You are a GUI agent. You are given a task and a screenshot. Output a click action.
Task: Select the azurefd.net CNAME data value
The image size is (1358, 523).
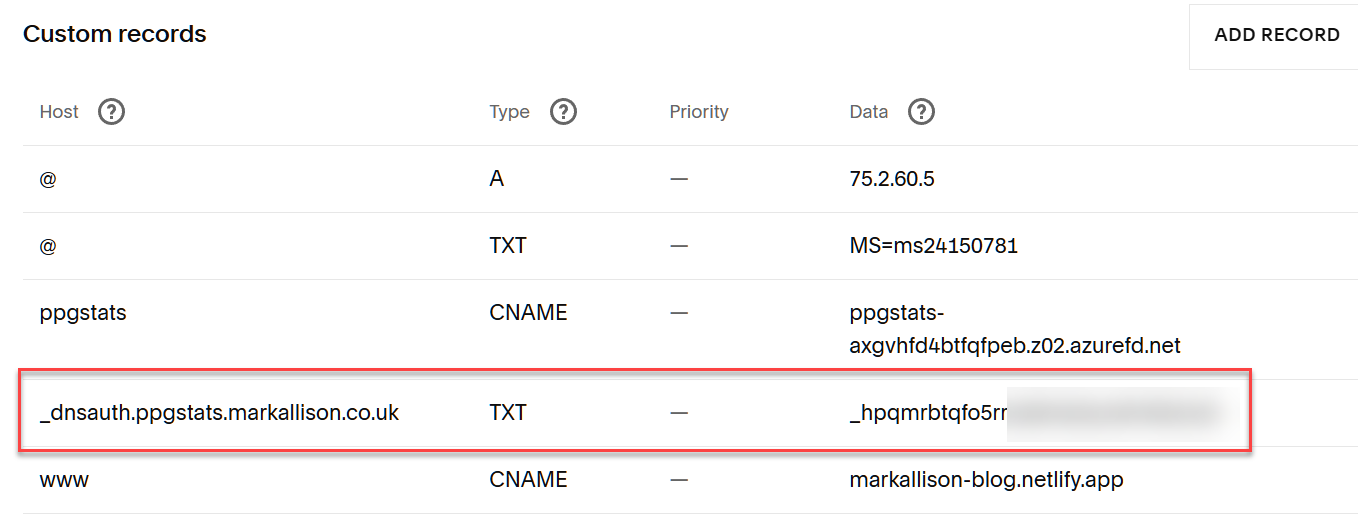click(1014, 329)
